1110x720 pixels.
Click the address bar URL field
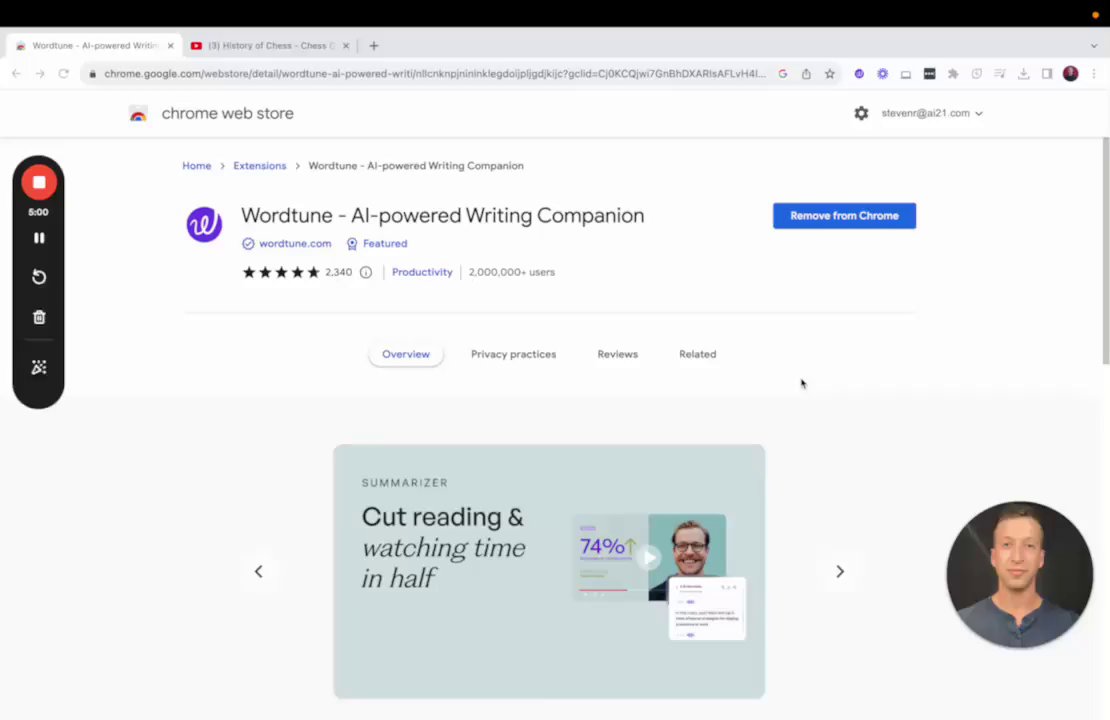(x=435, y=74)
